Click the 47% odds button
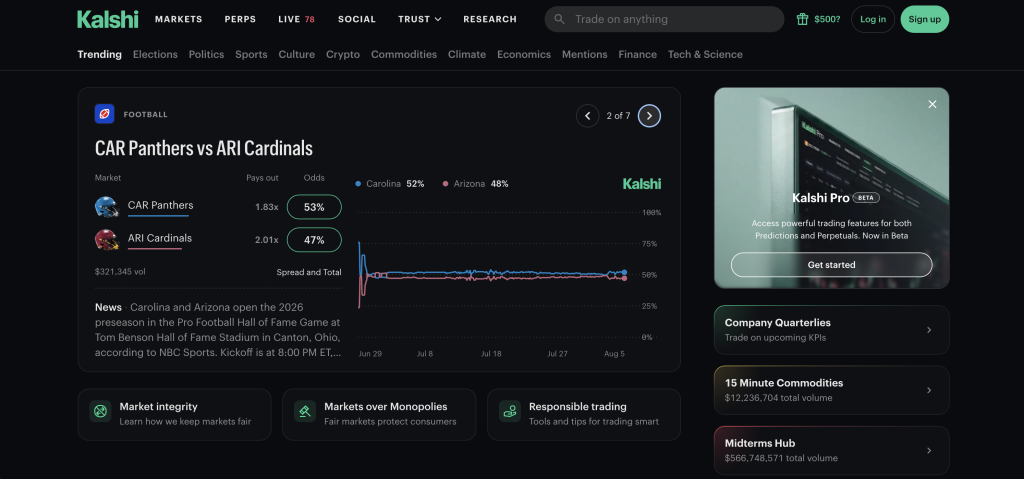Image resolution: width=1024 pixels, height=479 pixels. coord(314,240)
